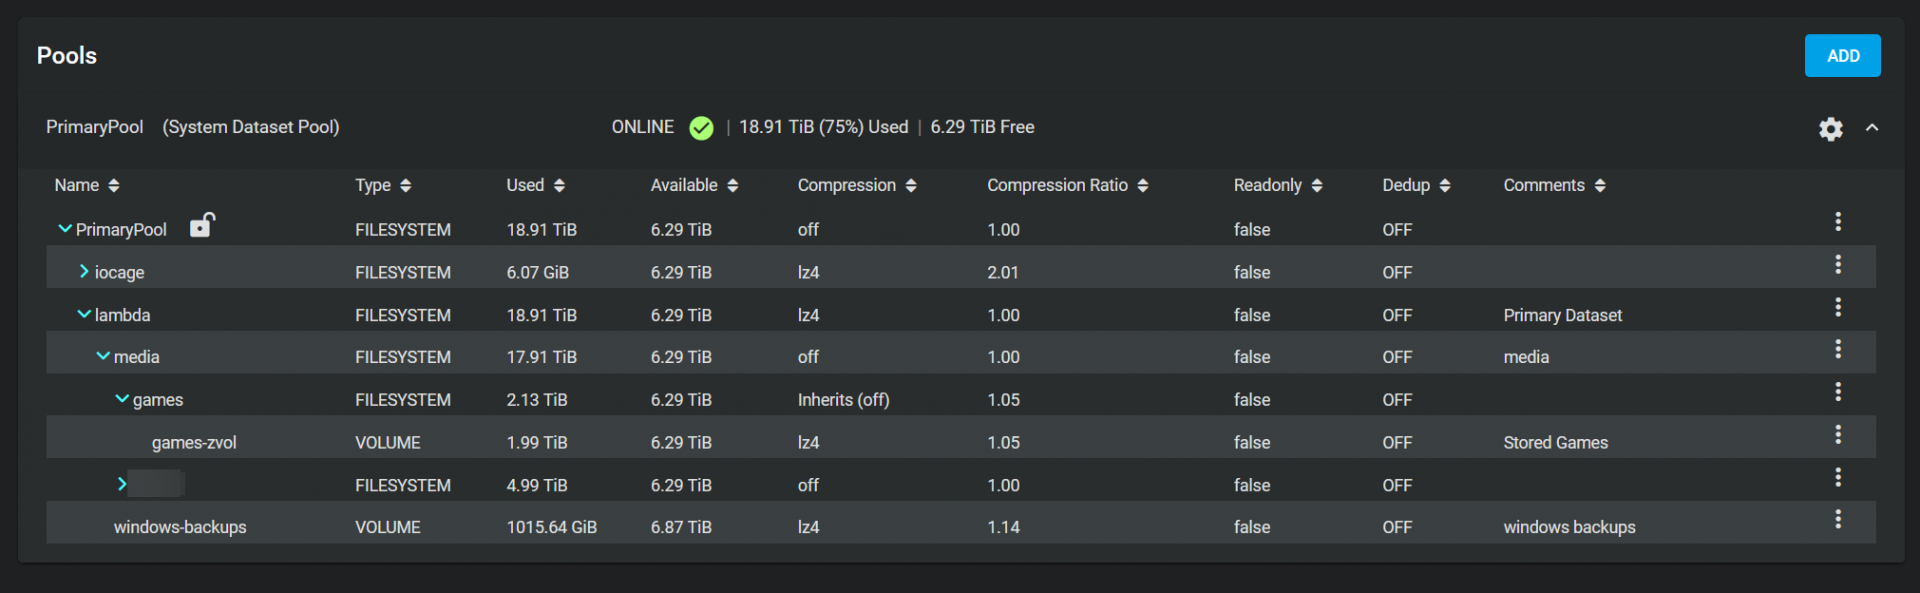Image resolution: width=1920 pixels, height=593 pixels.
Task: Collapse the games dataset tree
Action: pyautogui.click(x=122, y=399)
